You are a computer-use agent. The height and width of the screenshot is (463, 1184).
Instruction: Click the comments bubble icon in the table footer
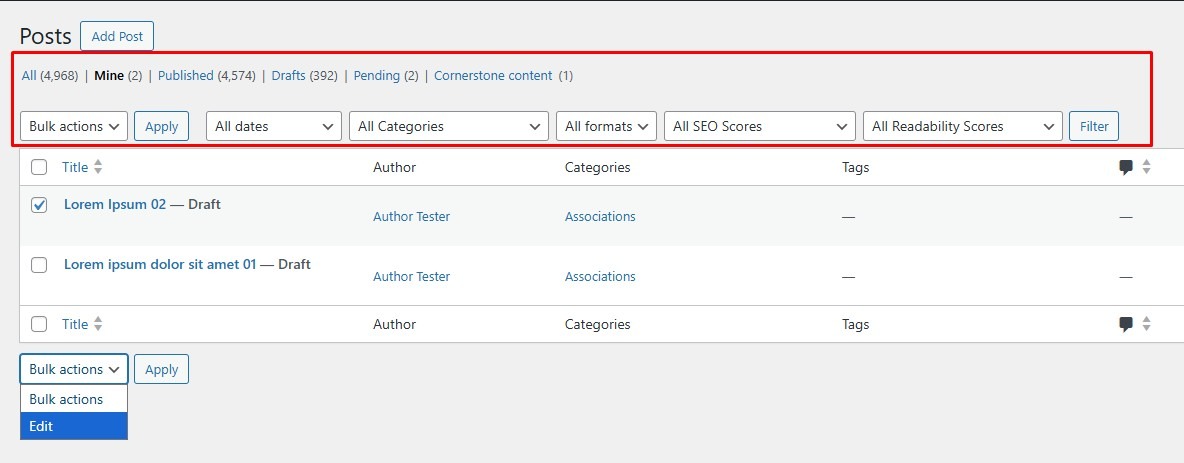pyautogui.click(x=1126, y=325)
